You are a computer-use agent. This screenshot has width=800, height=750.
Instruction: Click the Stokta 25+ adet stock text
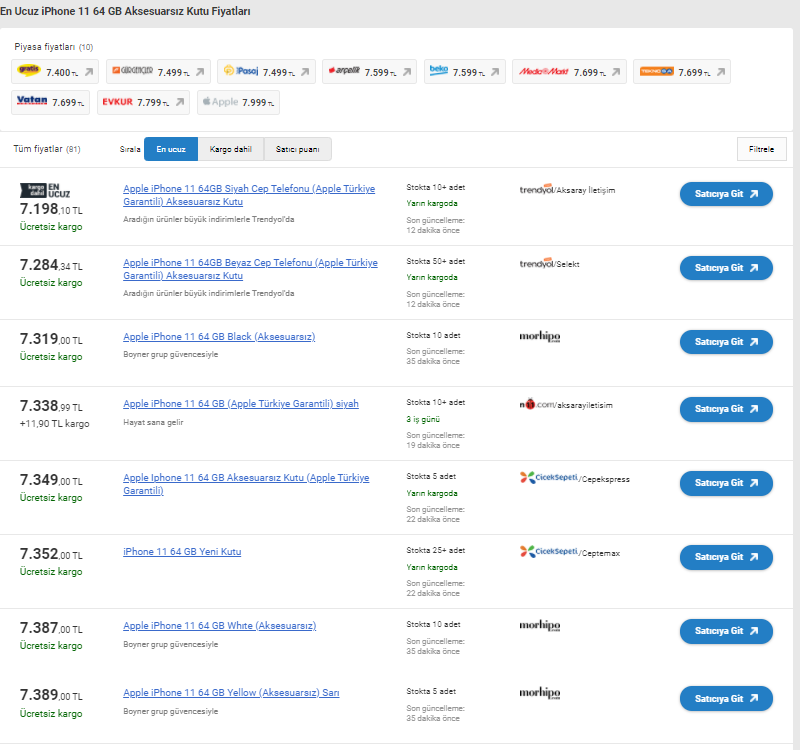pos(436,550)
